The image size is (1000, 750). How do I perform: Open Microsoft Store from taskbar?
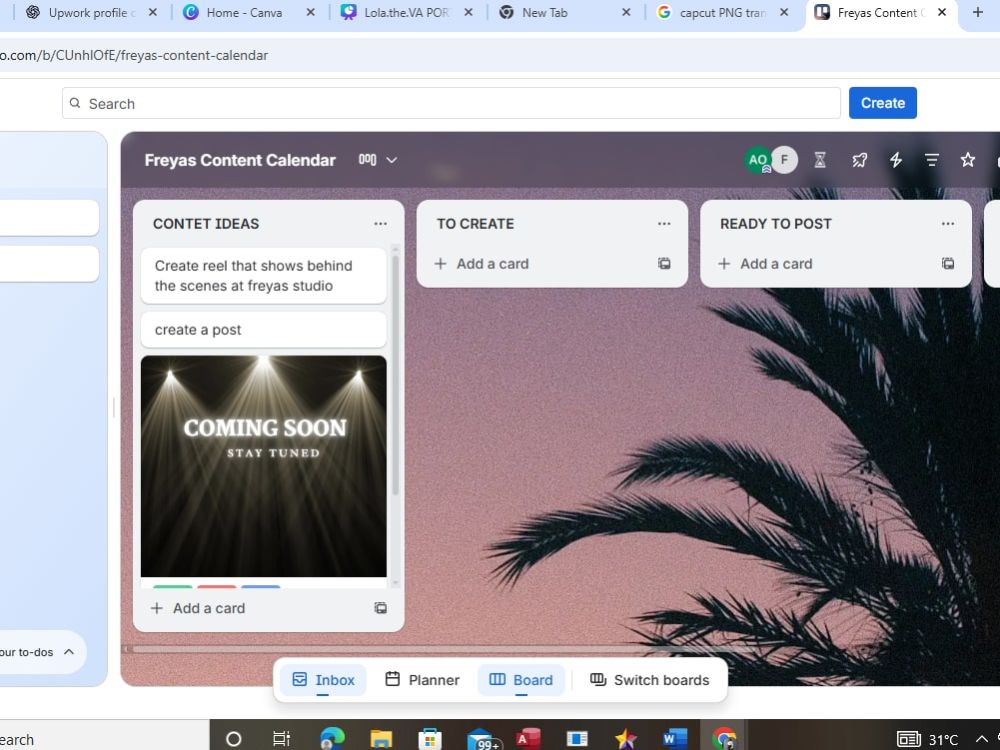point(430,739)
